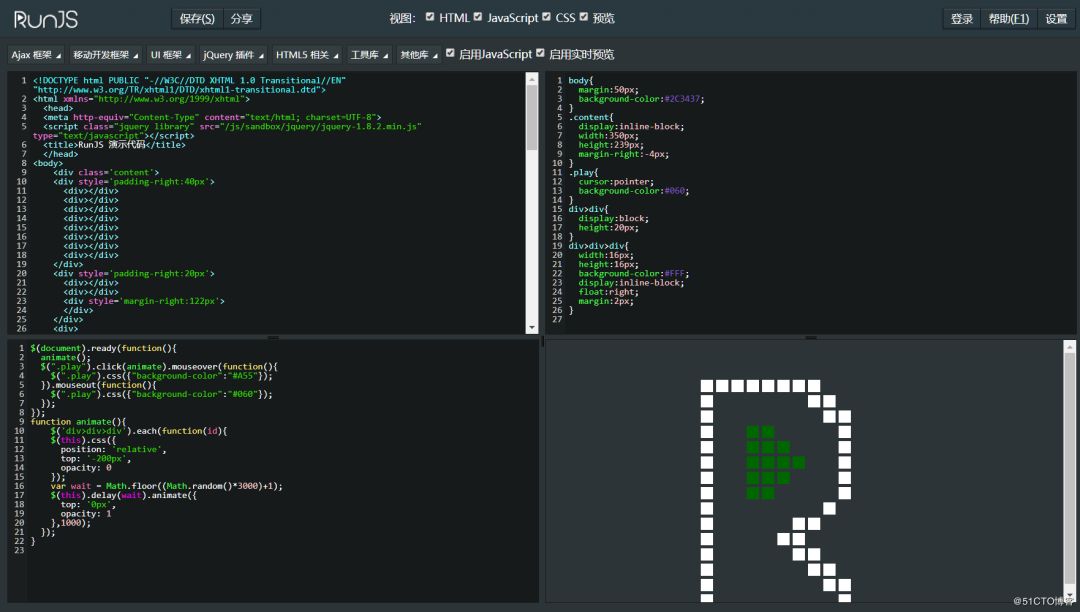Click the color value #2C3437 in CSS
This screenshot has width=1080, height=612.
(x=682, y=99)
